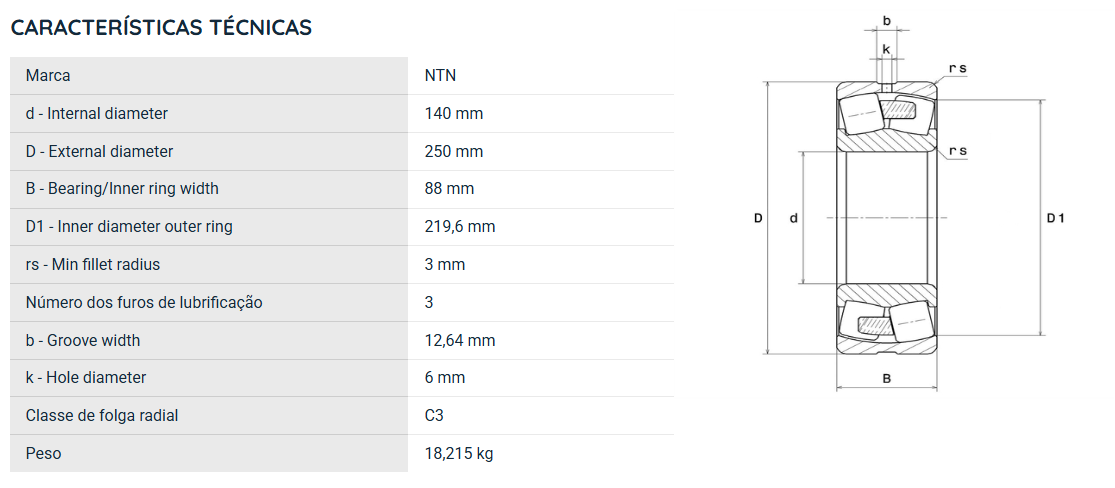
Task: Click the D - External diameter label
Action: (100, 152)
